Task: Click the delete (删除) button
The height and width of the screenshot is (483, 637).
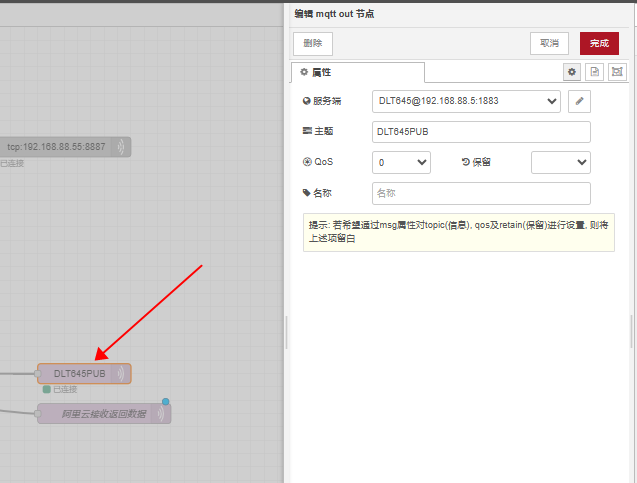Action: point(313,43)
